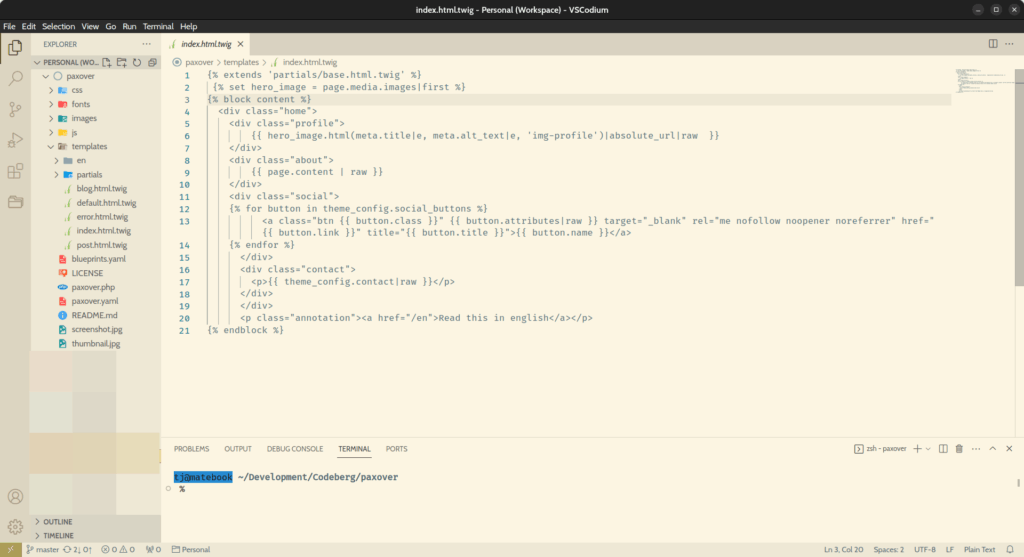
Task: Synchronize changes in status bar
Action: pyautogui.click(x=77, y=550)
